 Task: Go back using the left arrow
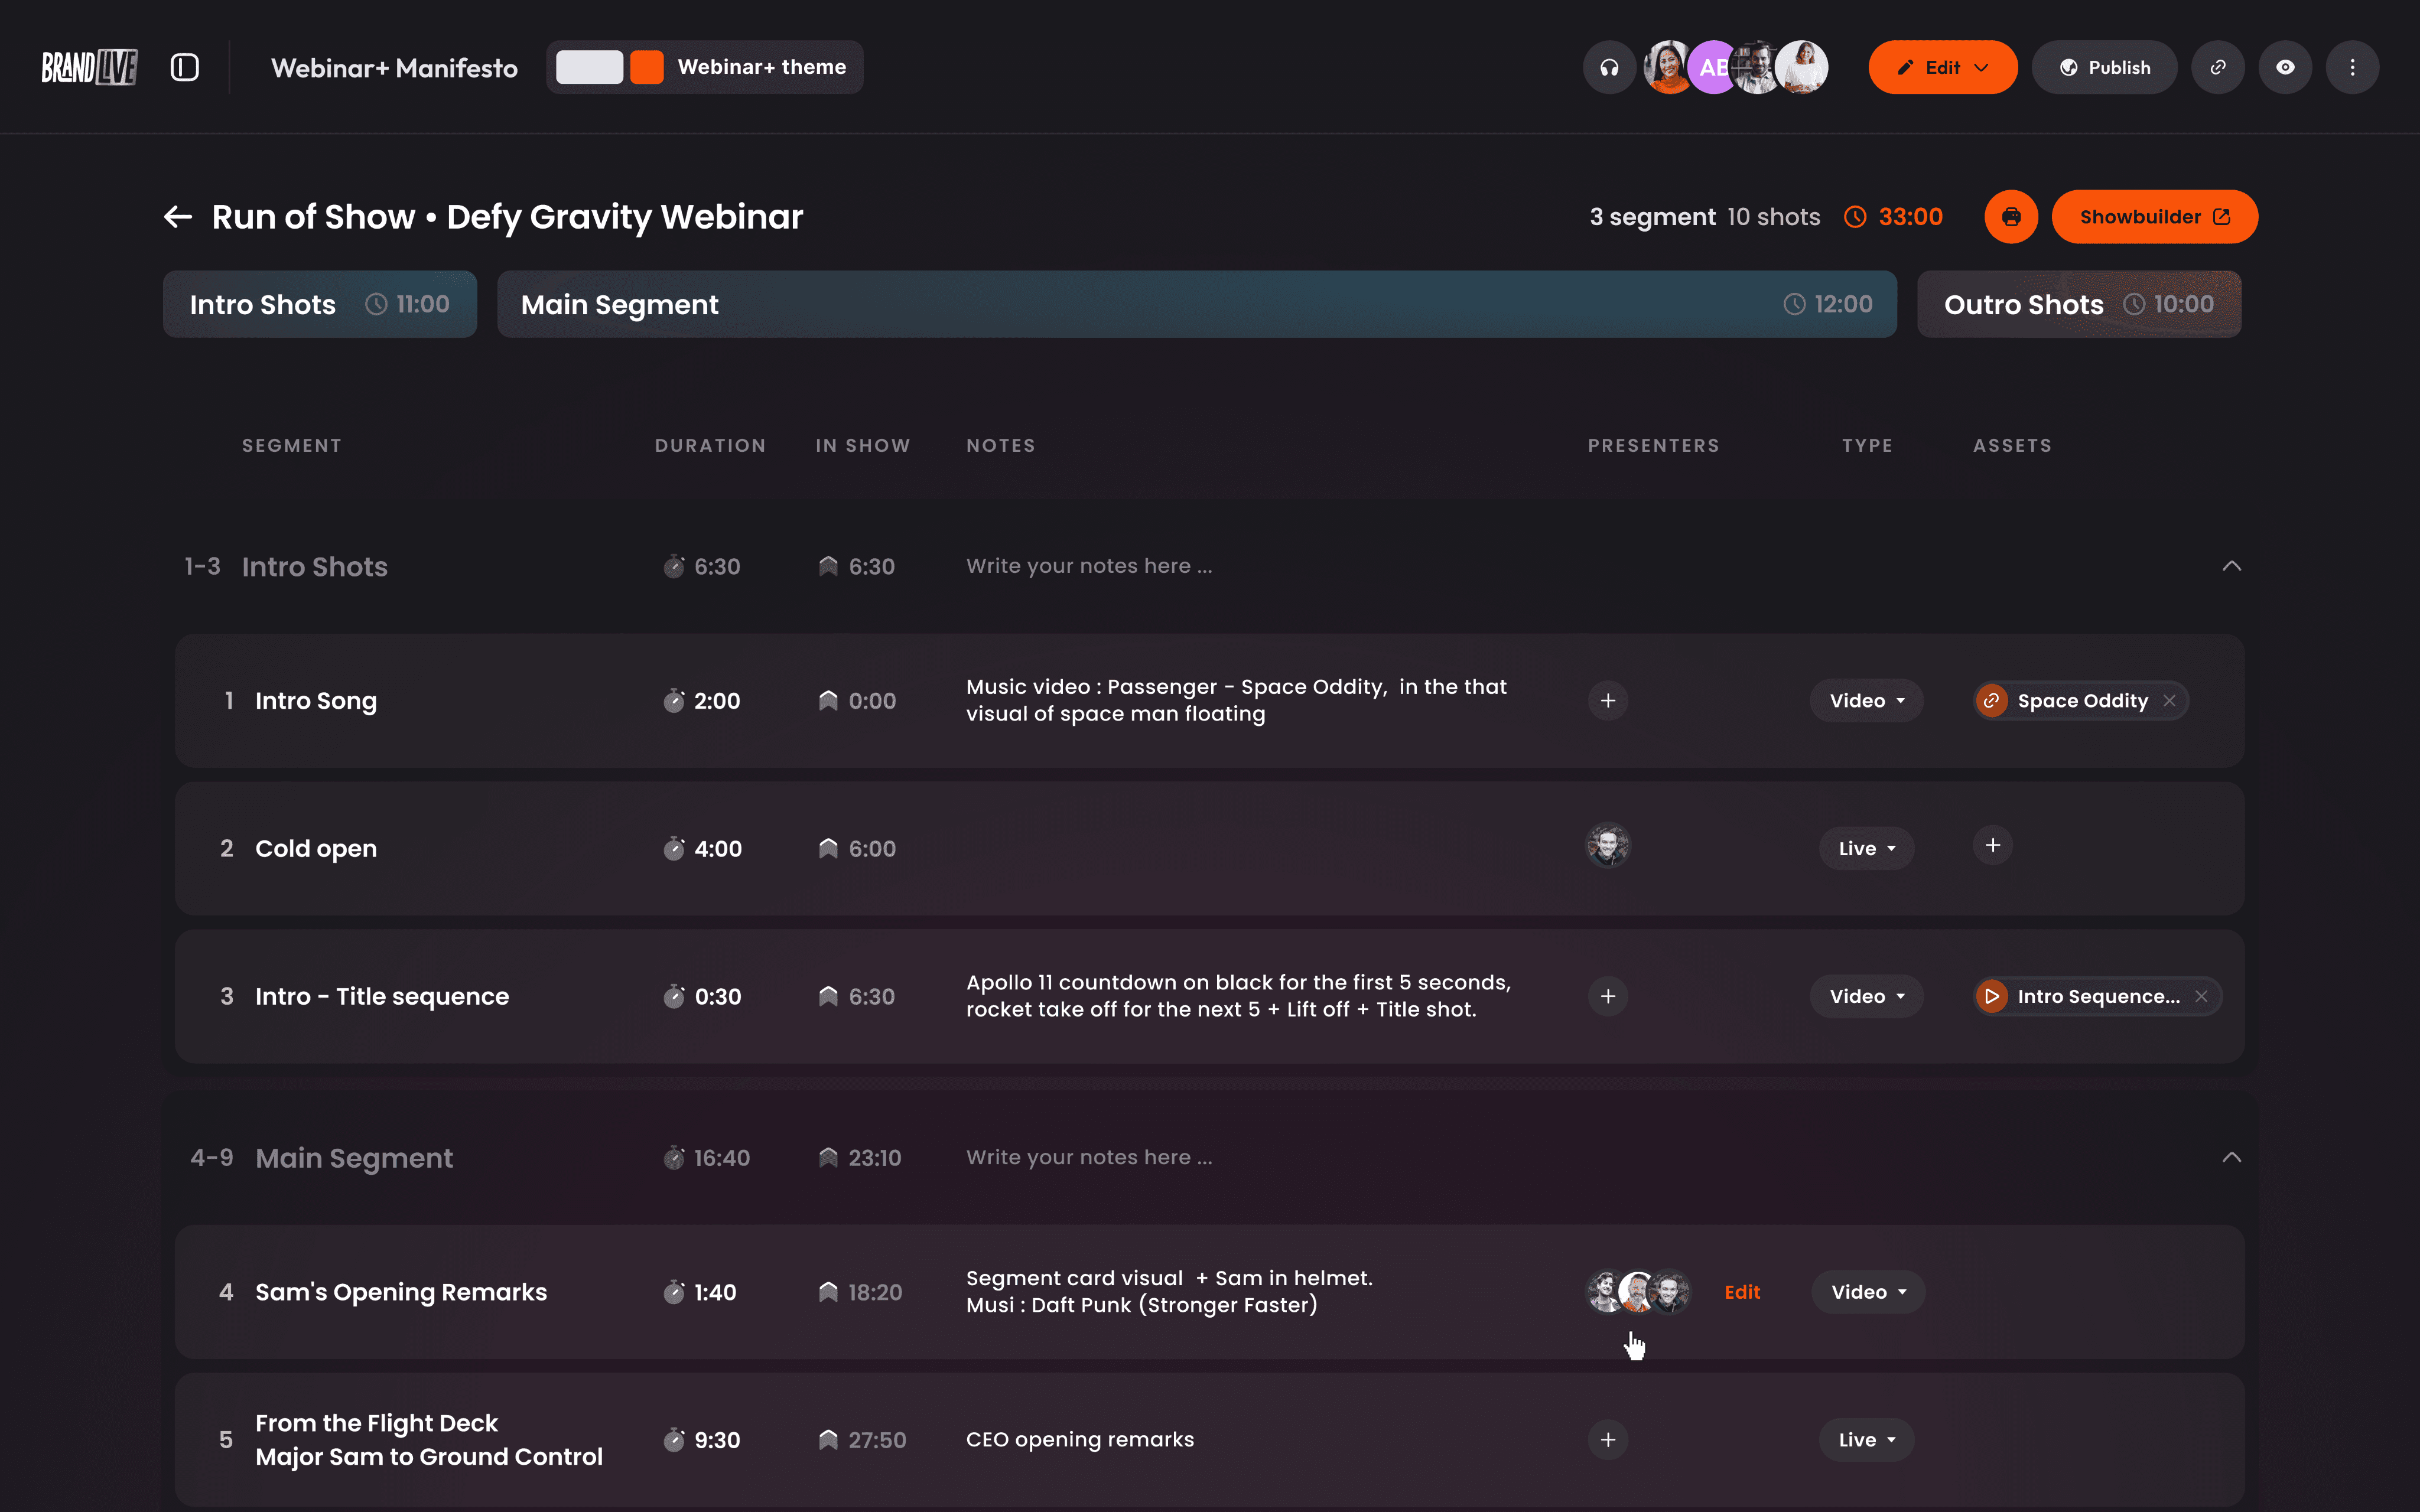pyautogui.click(x=178, y=217)
